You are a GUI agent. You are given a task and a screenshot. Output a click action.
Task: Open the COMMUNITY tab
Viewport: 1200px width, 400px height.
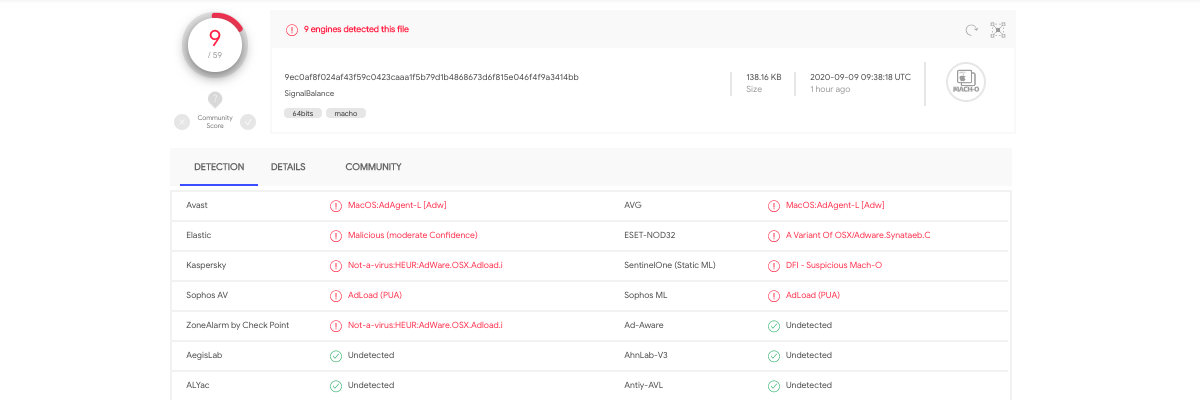tap(373, 167)
